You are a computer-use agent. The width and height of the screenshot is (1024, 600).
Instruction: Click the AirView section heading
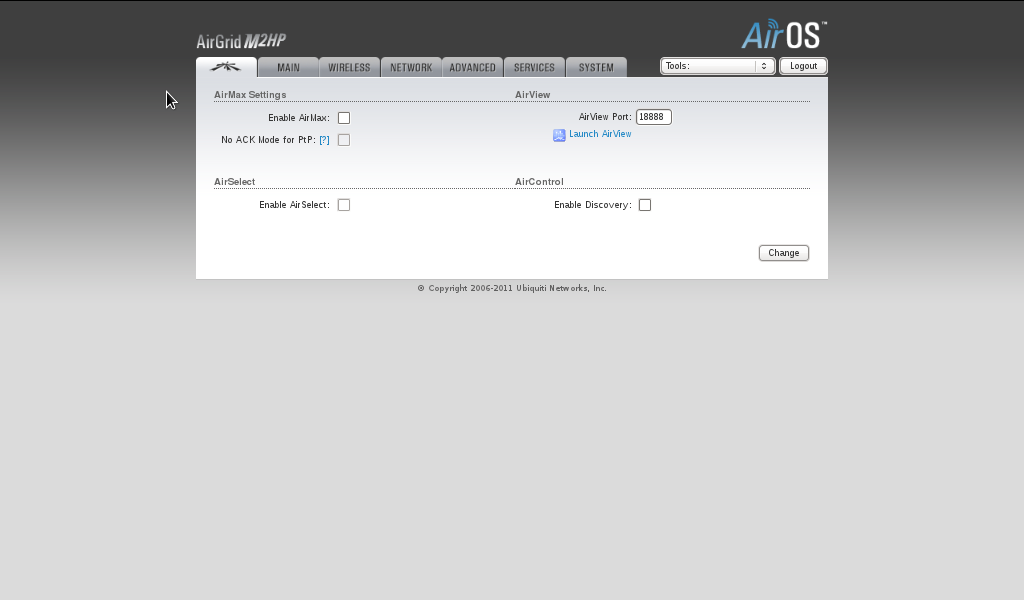point(532,95)
